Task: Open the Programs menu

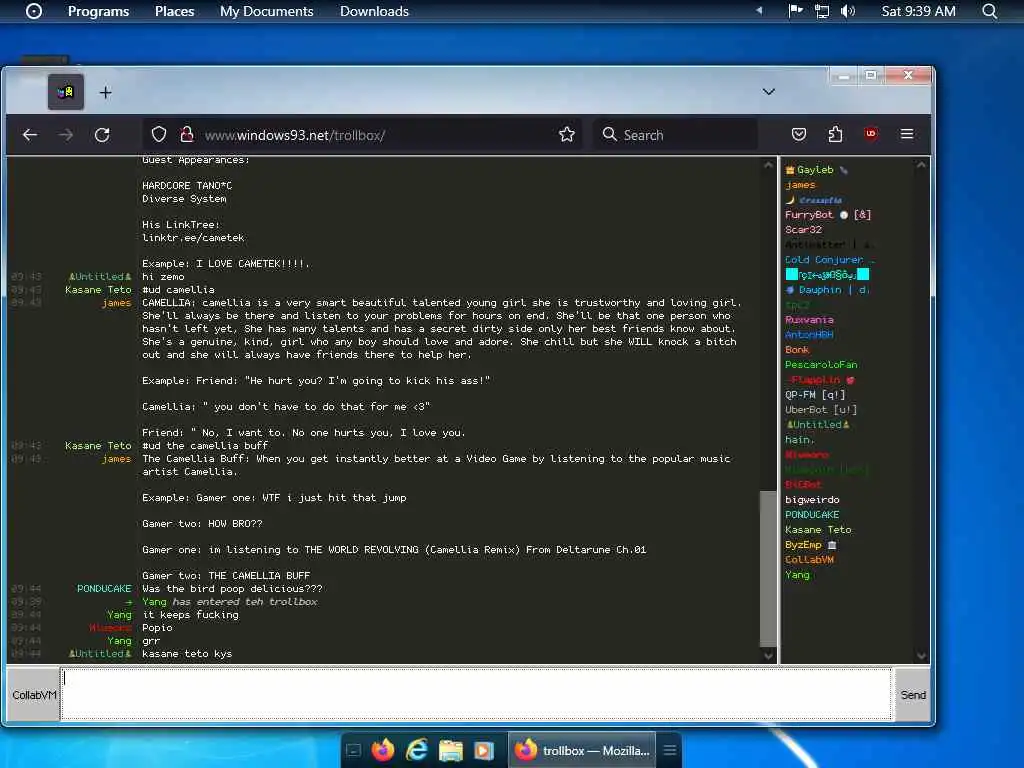Action: [99, 11]
